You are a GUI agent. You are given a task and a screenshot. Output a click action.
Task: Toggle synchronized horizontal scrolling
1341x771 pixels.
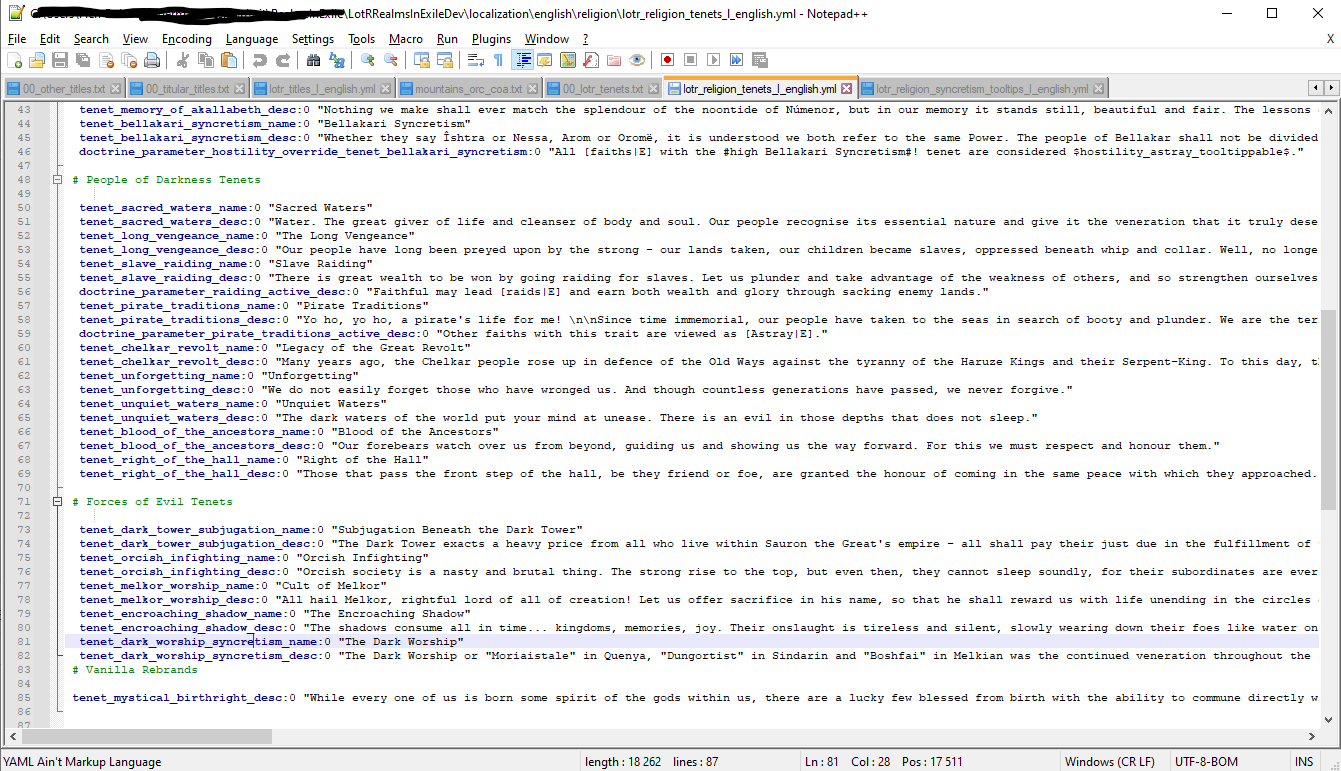click(x=445, y=60)
